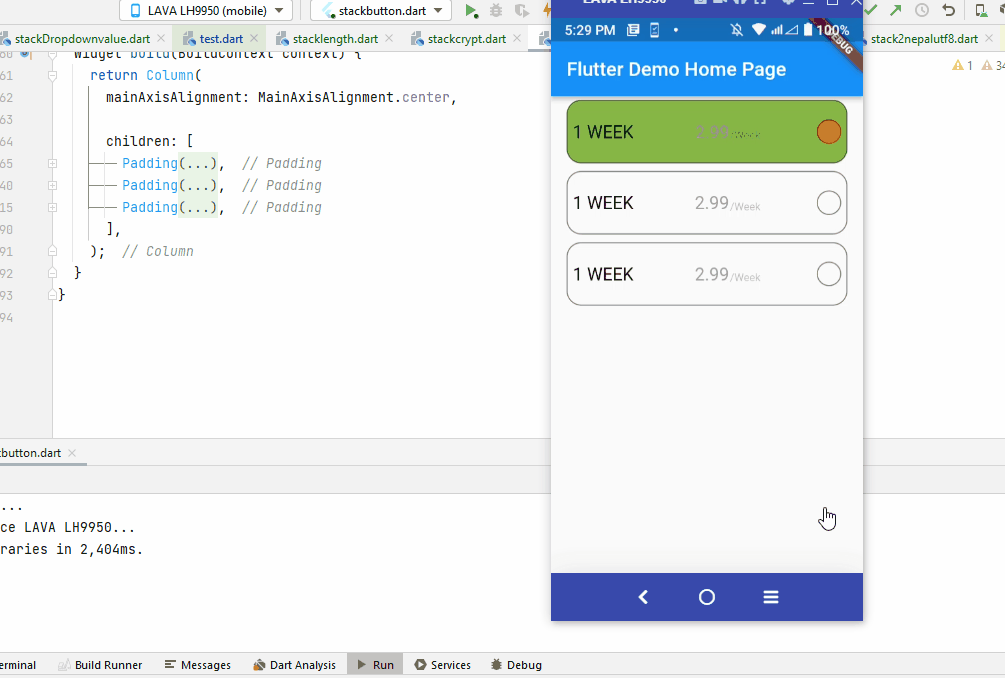Open history with the clock icon
The height and width of the screenshot is (678, 1005).
click(x=922, y=10)
